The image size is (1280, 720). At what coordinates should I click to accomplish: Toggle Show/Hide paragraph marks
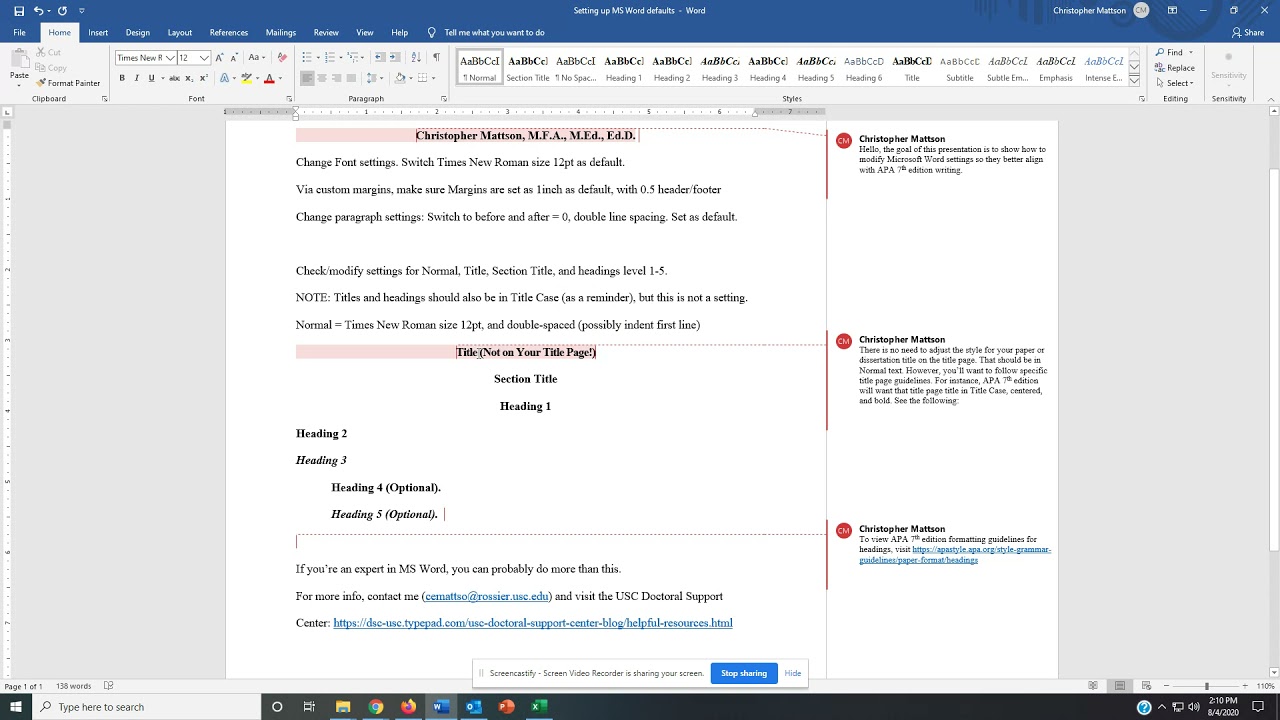(x=436, y=58)
